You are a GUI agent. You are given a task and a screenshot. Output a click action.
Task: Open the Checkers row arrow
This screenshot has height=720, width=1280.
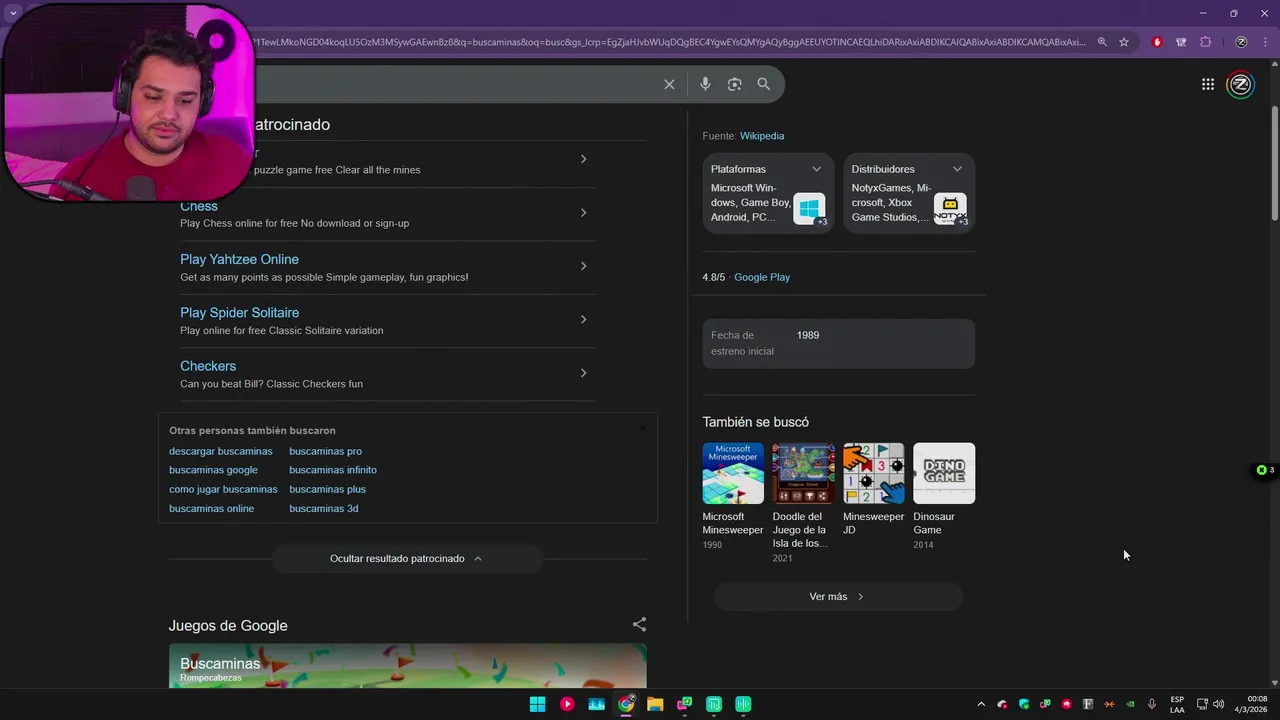pos(583,373)
